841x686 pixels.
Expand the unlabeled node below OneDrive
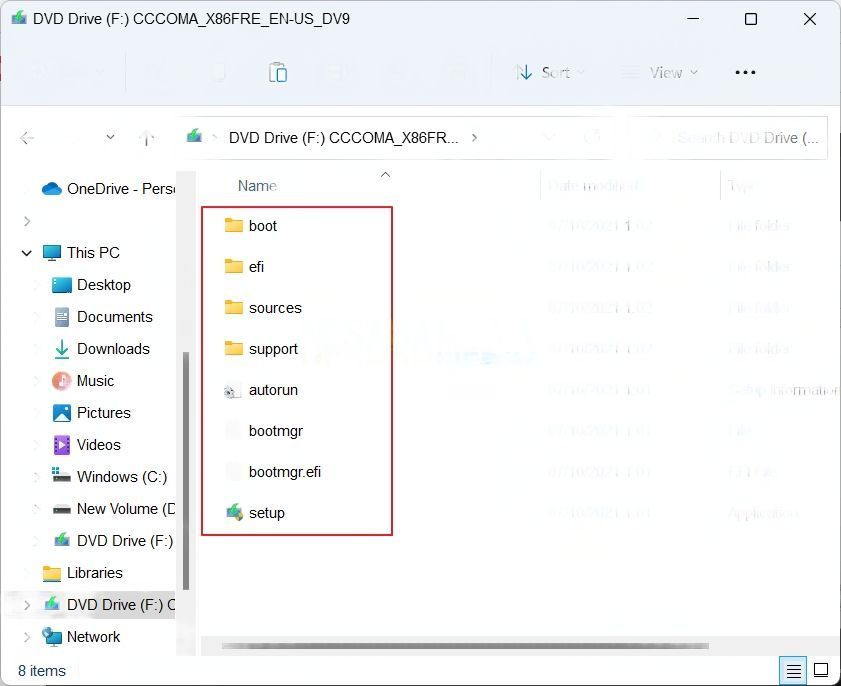pos(27,221)
